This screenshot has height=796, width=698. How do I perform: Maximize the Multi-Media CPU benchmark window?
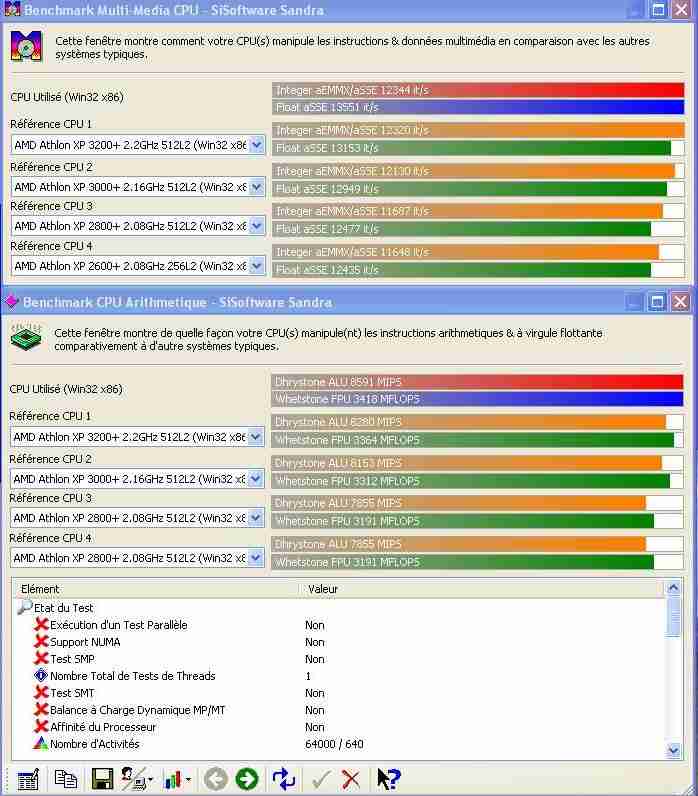[x=658, y=10]
